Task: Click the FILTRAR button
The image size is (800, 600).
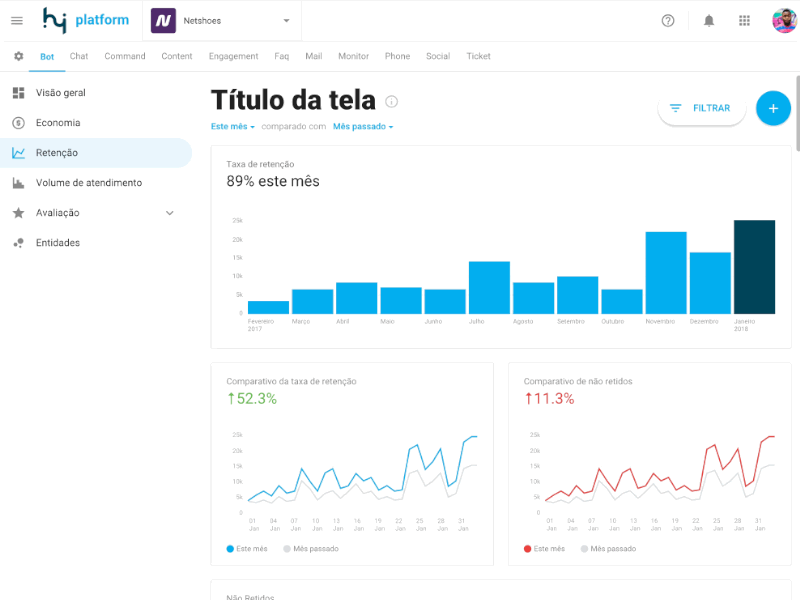Action: [x=701, y=108]
